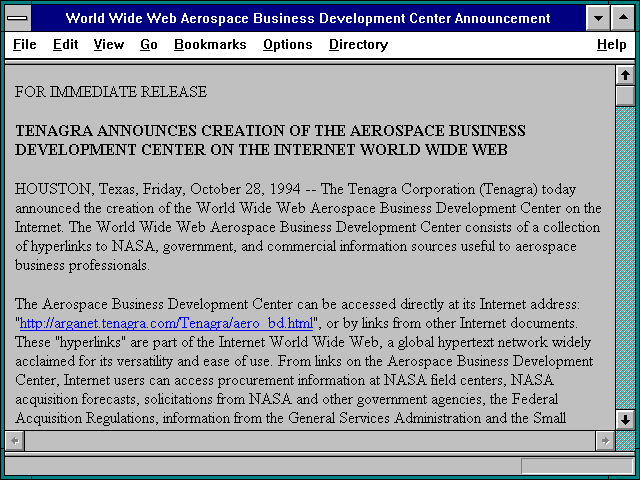Open the Go menu
This screenshot has width=640, height=480.
coord(149,44)
